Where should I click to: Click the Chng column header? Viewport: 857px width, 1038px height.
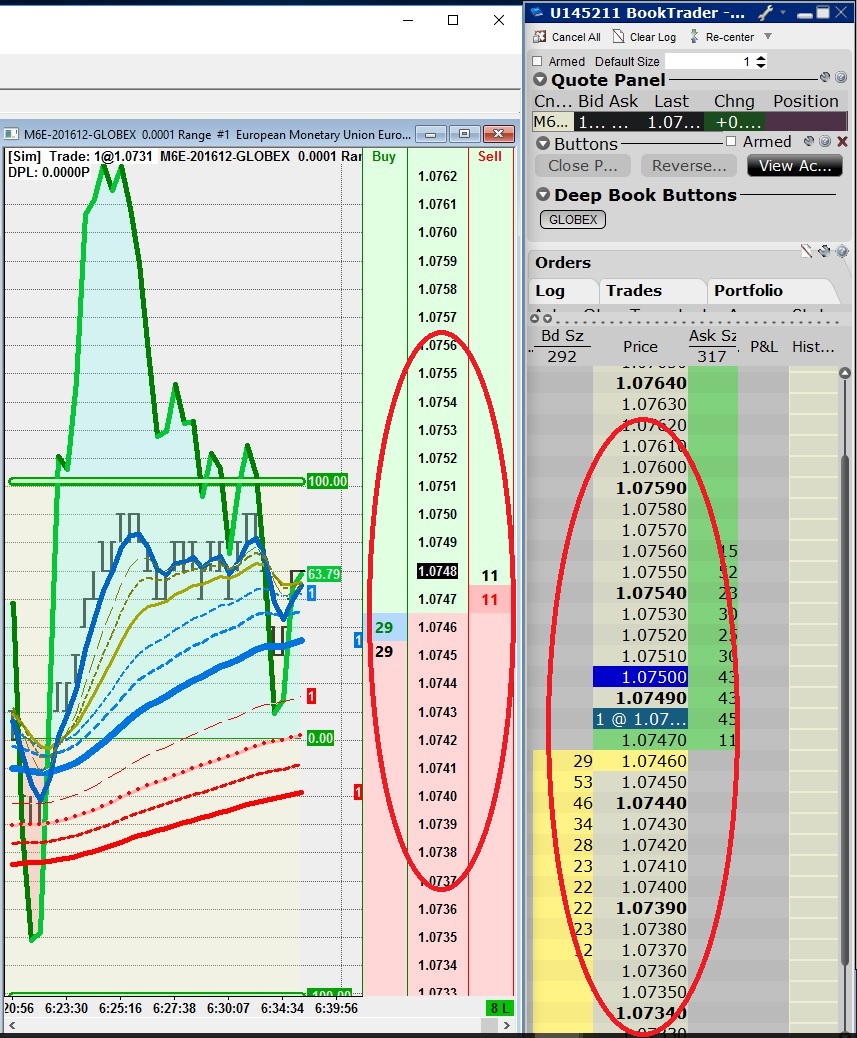(x=733, y=101)
